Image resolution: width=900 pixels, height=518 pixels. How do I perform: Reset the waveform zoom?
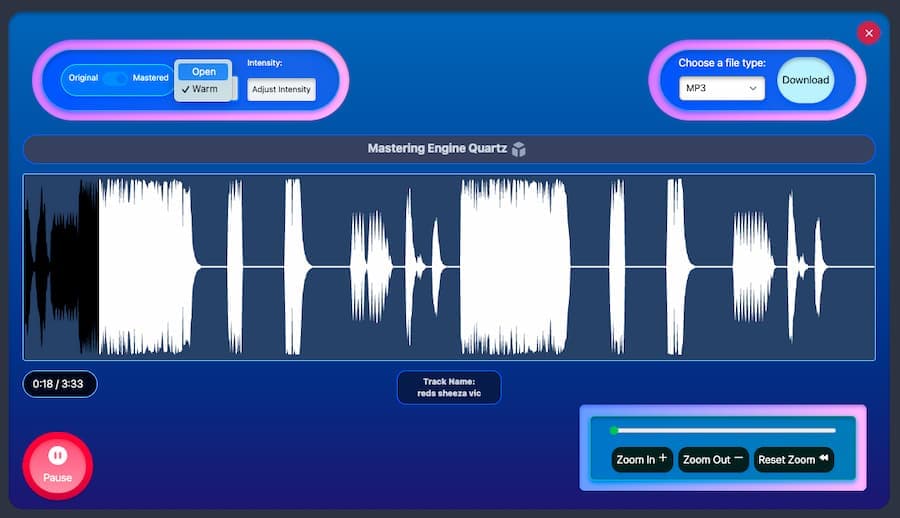coord(793,460)
